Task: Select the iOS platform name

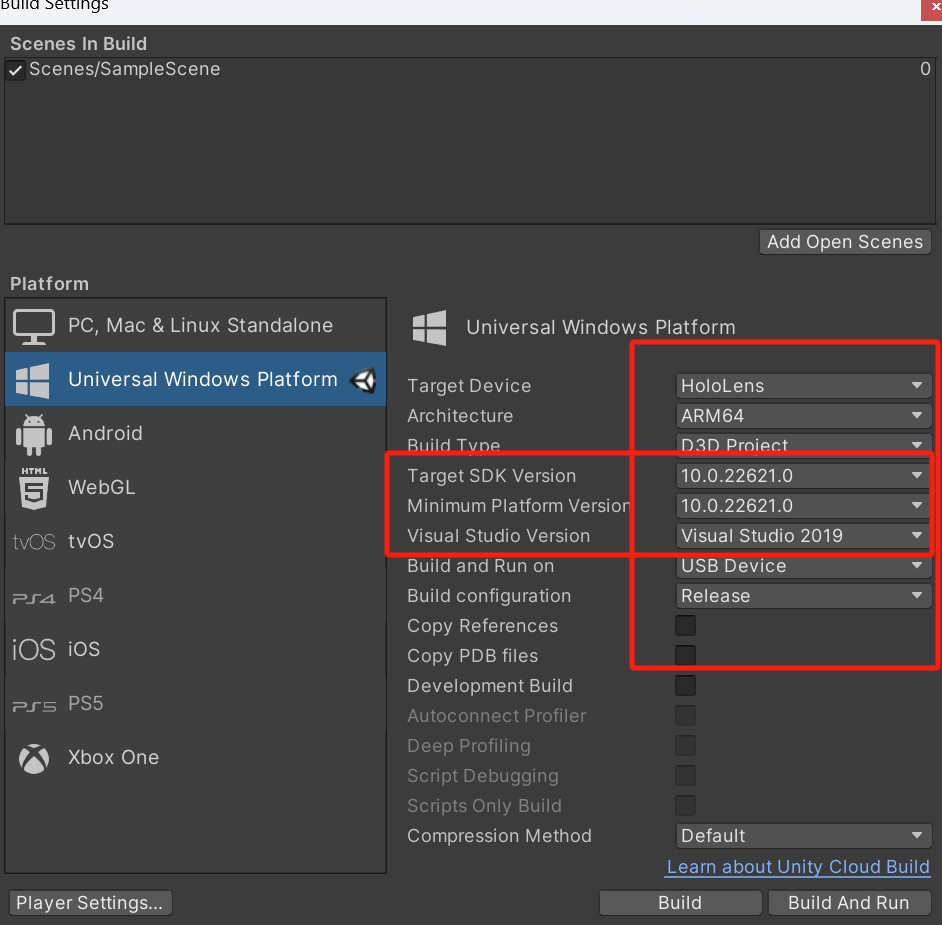Action: pos(84,649)
